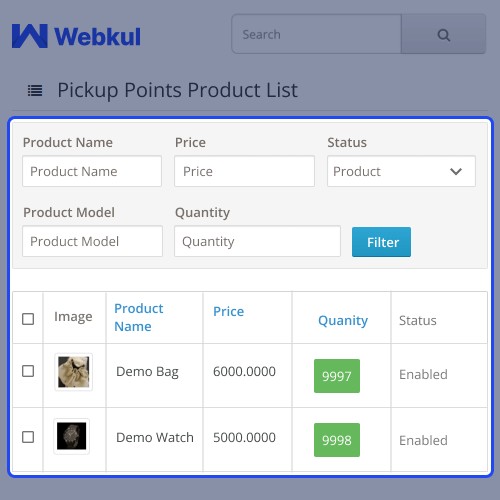500x500 pixels.
Task: Click the green 9997 quantity badge
Action: [x=337, y=376]
